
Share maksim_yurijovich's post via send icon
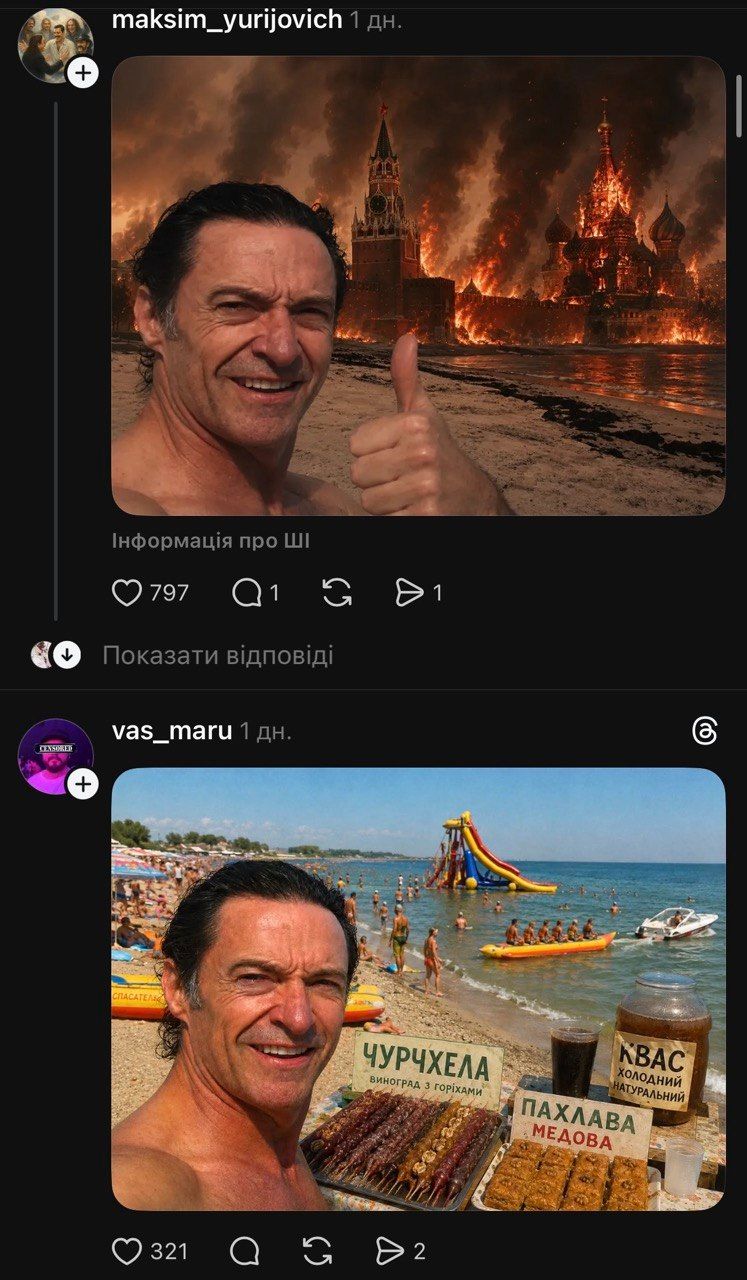(x=409, y=593)
